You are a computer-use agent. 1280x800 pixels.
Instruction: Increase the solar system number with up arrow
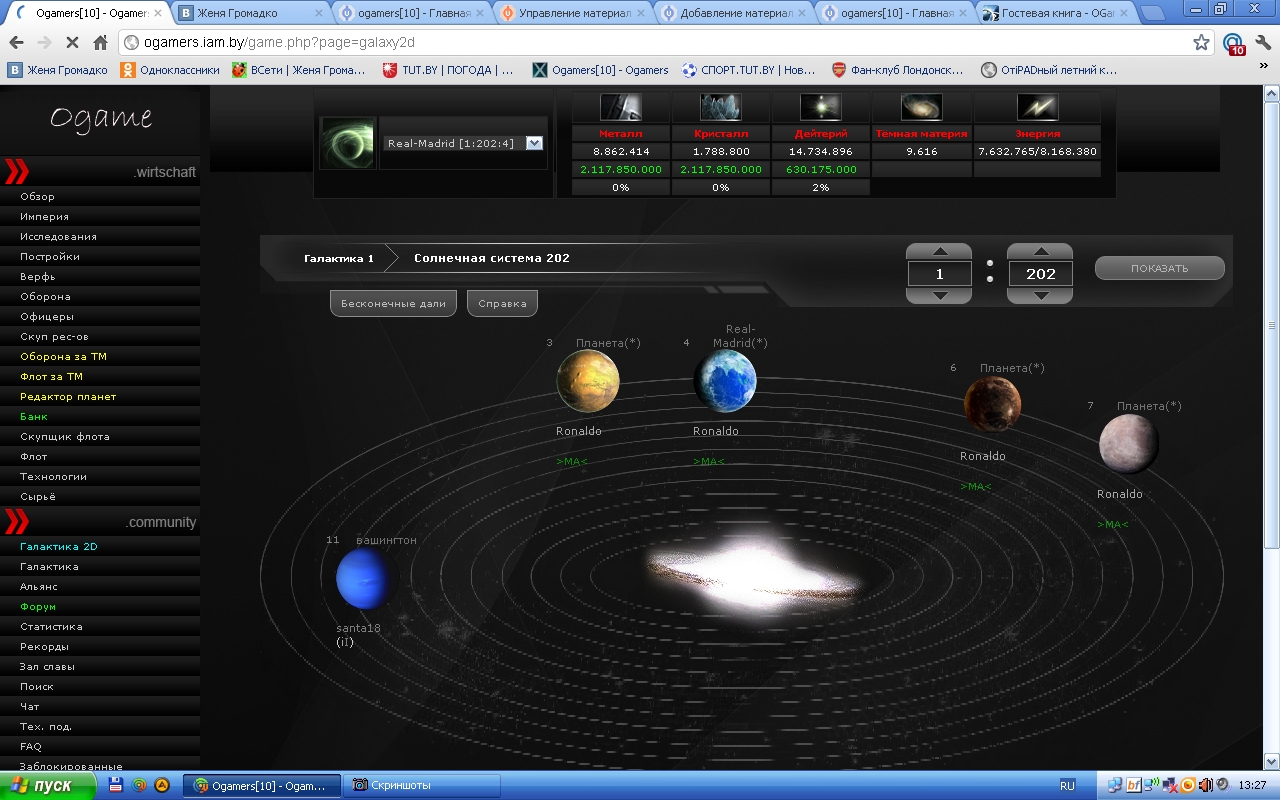(1040, 251)
